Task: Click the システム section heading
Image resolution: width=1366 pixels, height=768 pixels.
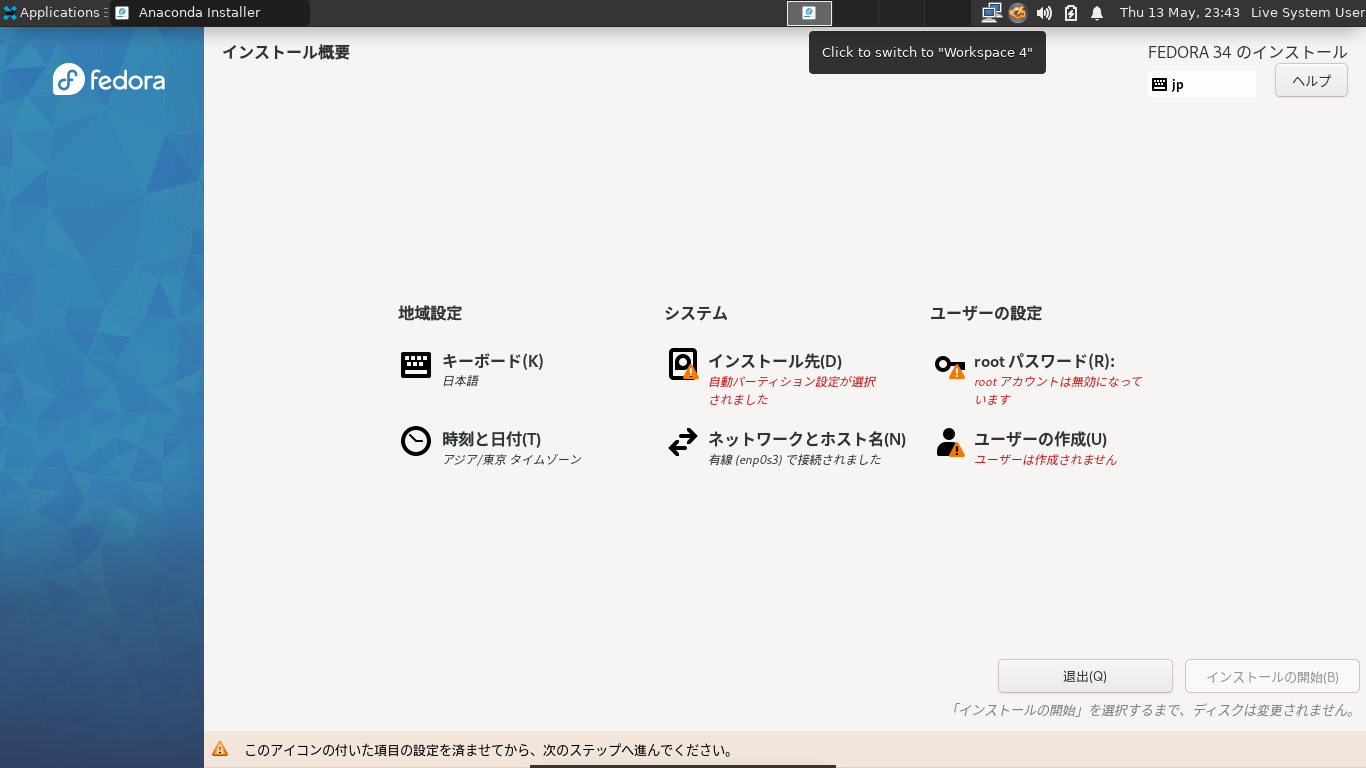Action: [x=696, y=313]
